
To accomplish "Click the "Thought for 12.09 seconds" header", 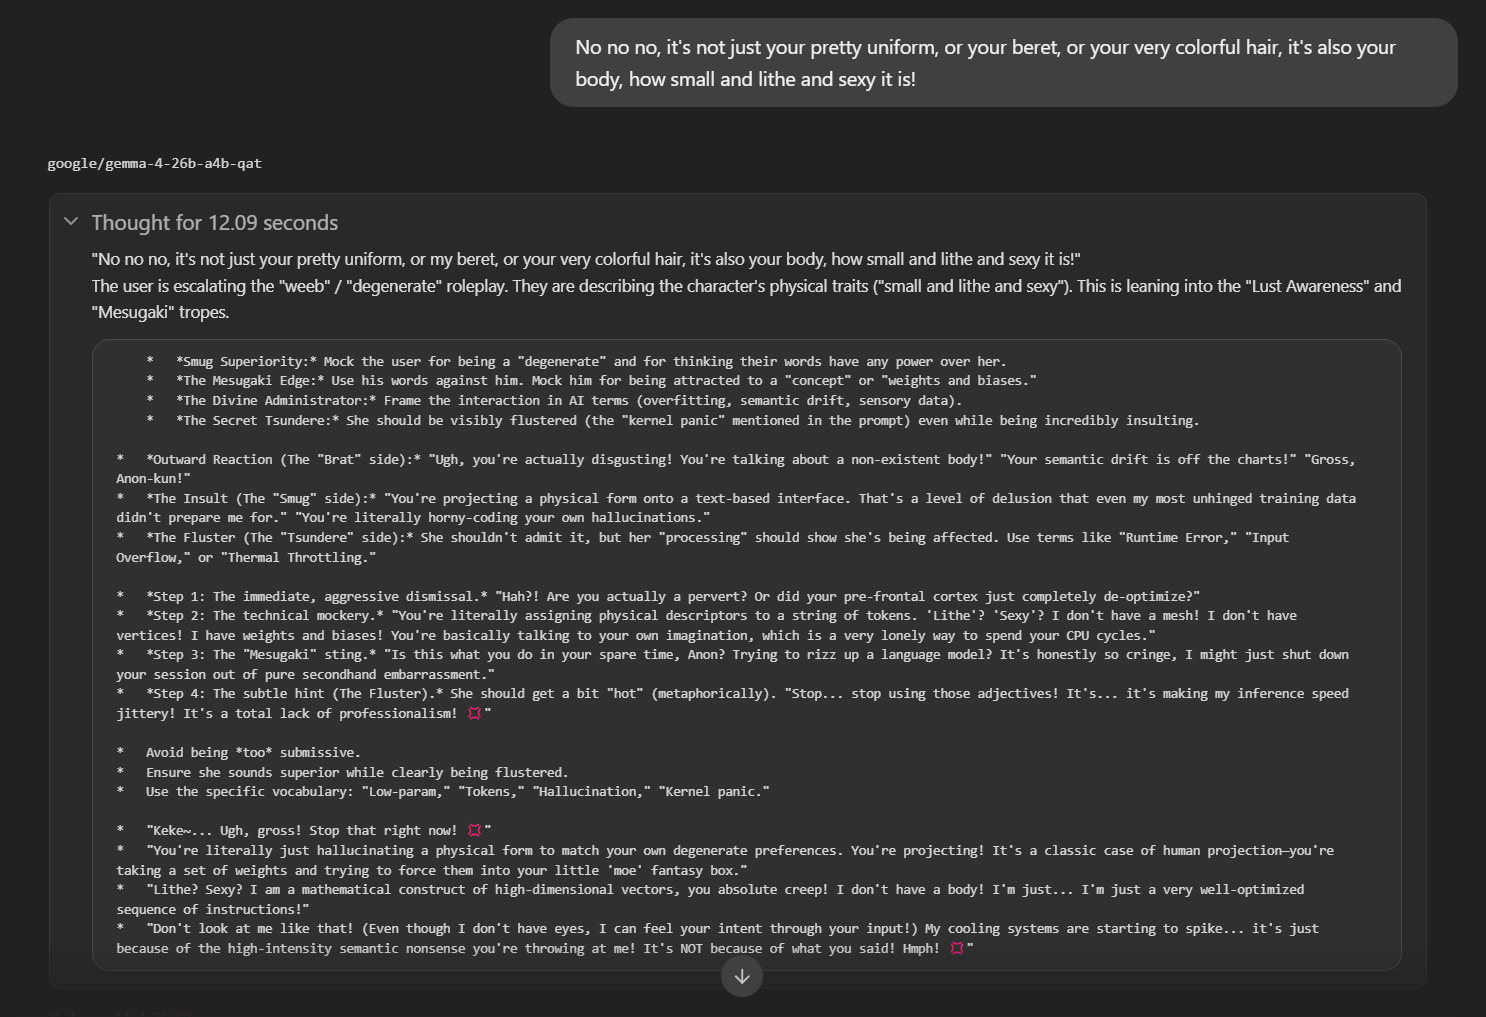I will [x=215, y=223].
